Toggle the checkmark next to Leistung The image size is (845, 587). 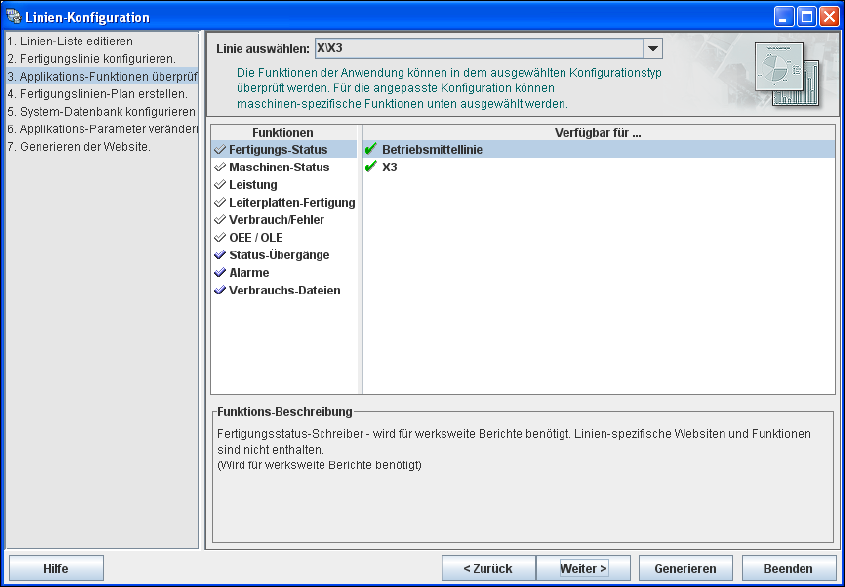pyautogui.click(x=220, y=185)
